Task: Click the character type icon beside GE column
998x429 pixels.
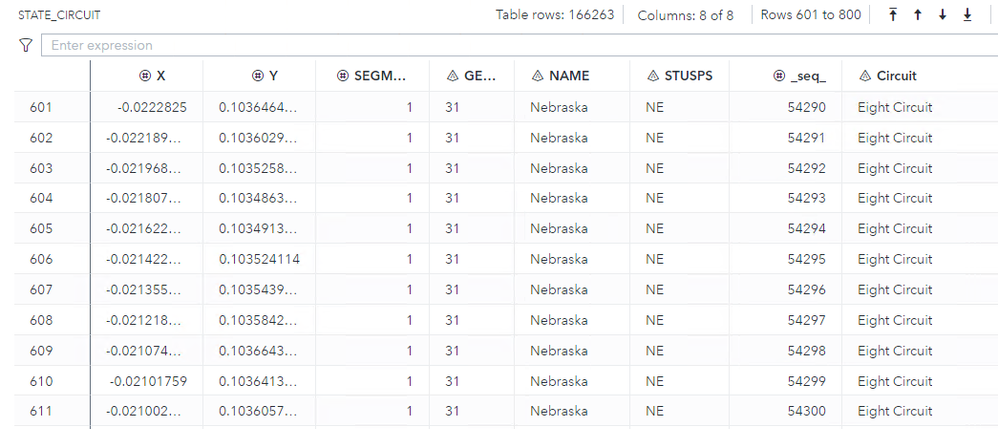Action: coord(453,76)
